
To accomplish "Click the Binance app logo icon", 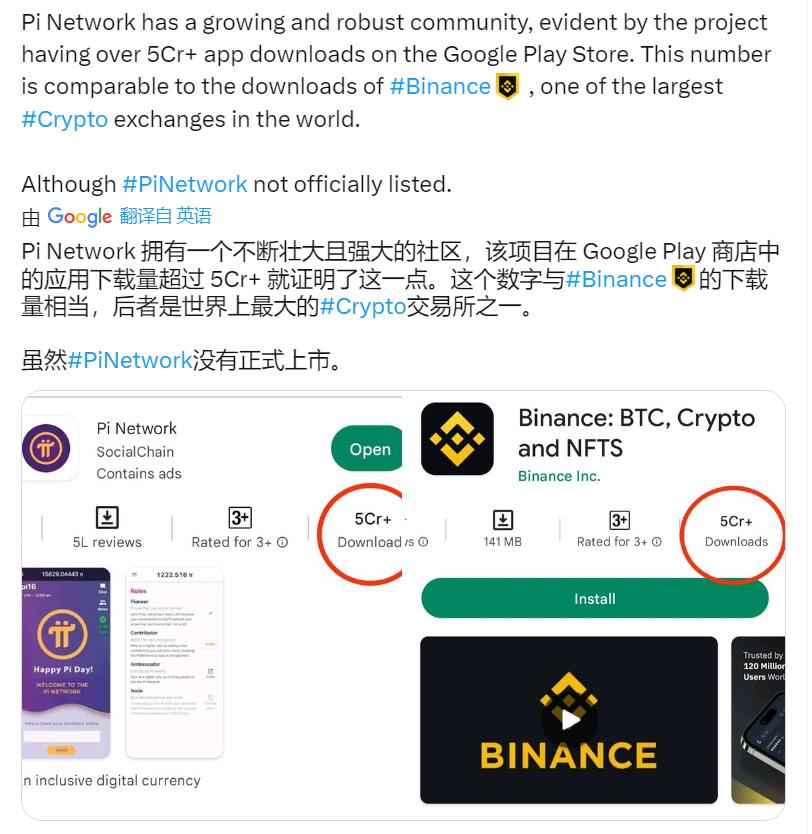I will [457, 439].
